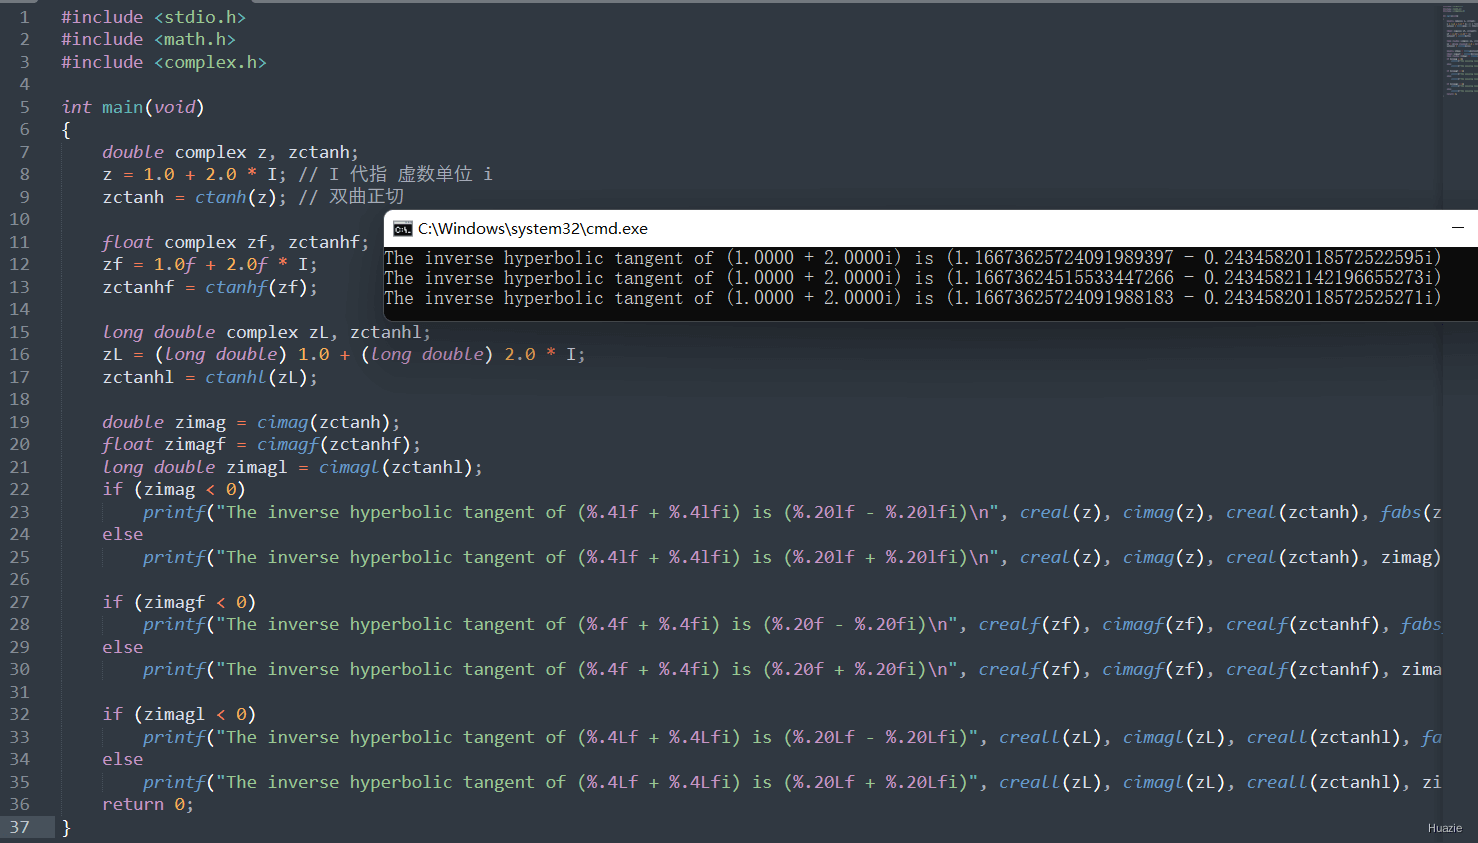Click the cmd.exe icon in the console title bar
This screenshot has height=843, width=1478.
(402, 229)
